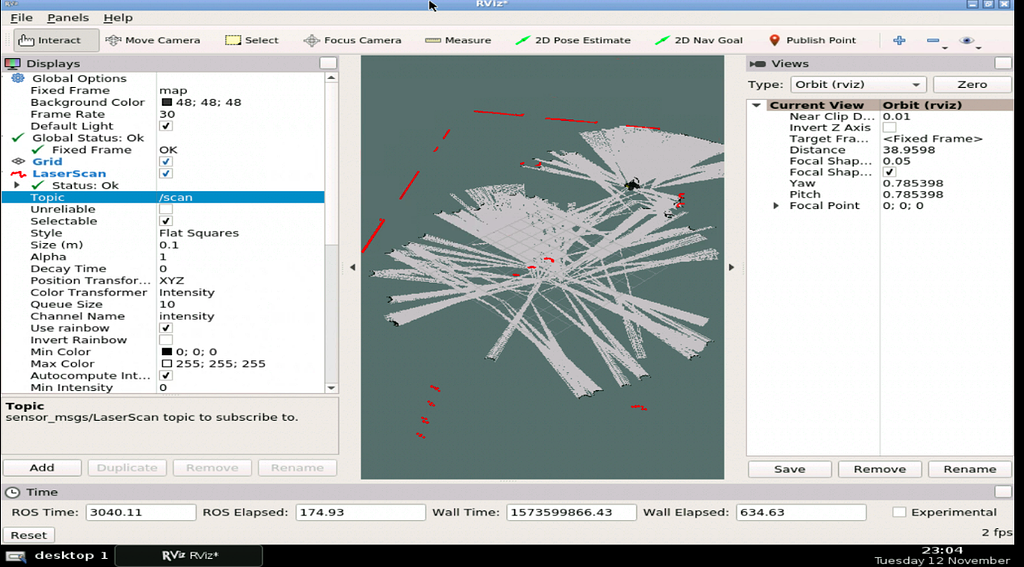Uncheck the Use rainbow checkbox
Screen dimensions: 1024x567
tap(166, 328)
